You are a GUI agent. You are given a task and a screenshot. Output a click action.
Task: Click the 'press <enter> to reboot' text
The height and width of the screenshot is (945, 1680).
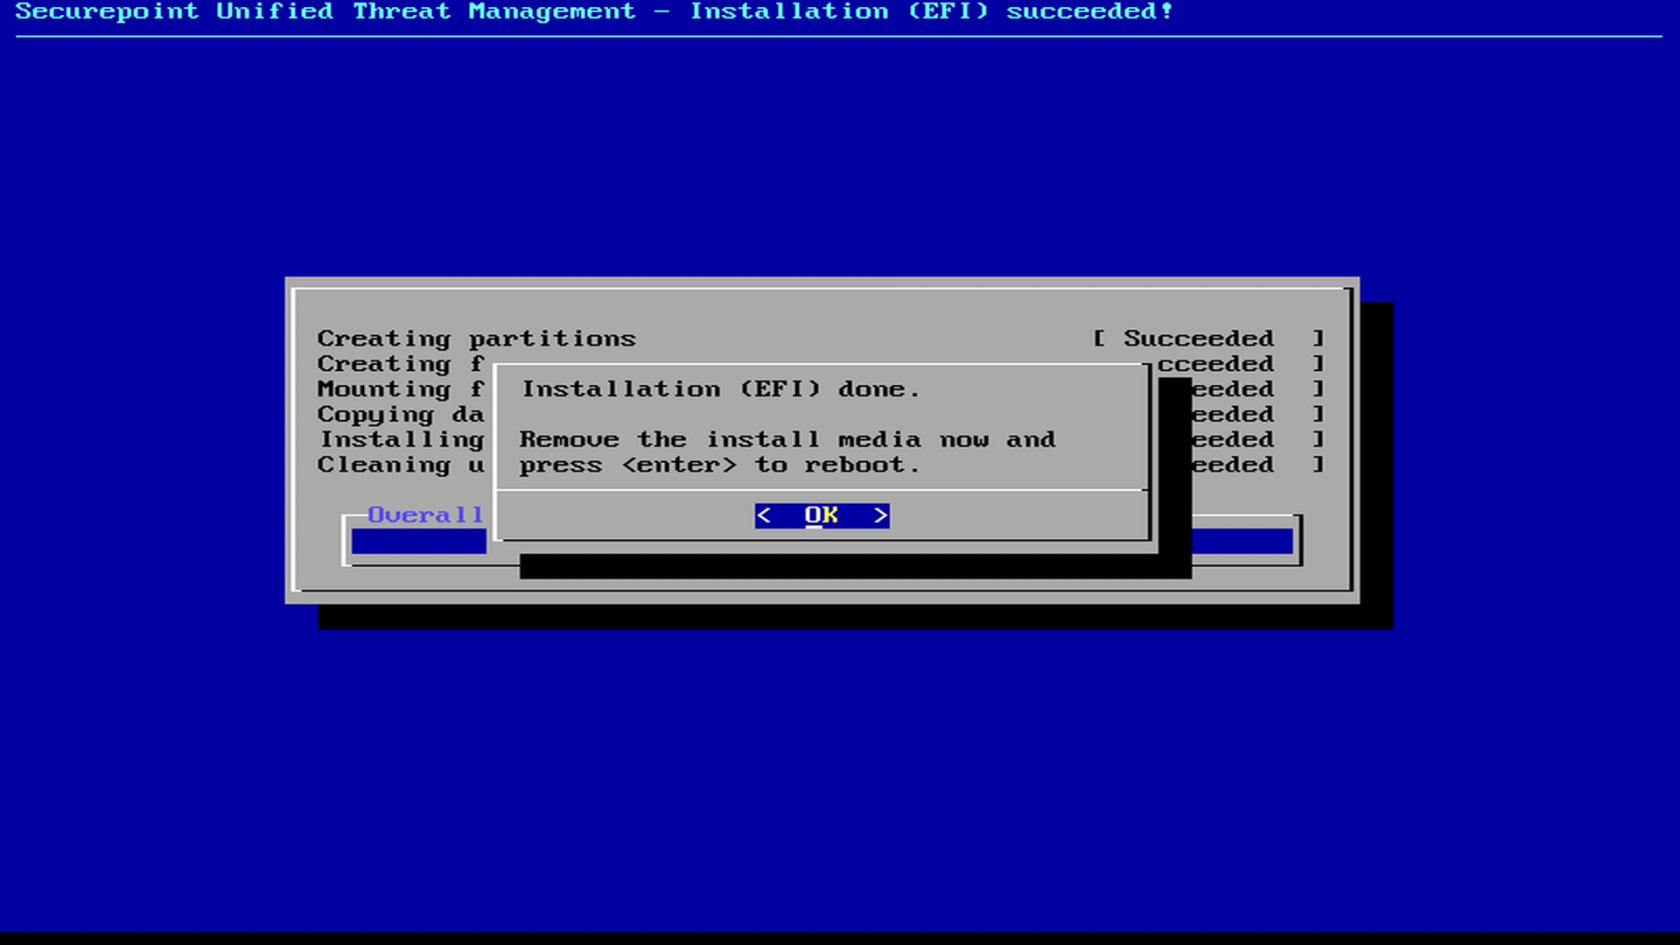pos(718,465)
